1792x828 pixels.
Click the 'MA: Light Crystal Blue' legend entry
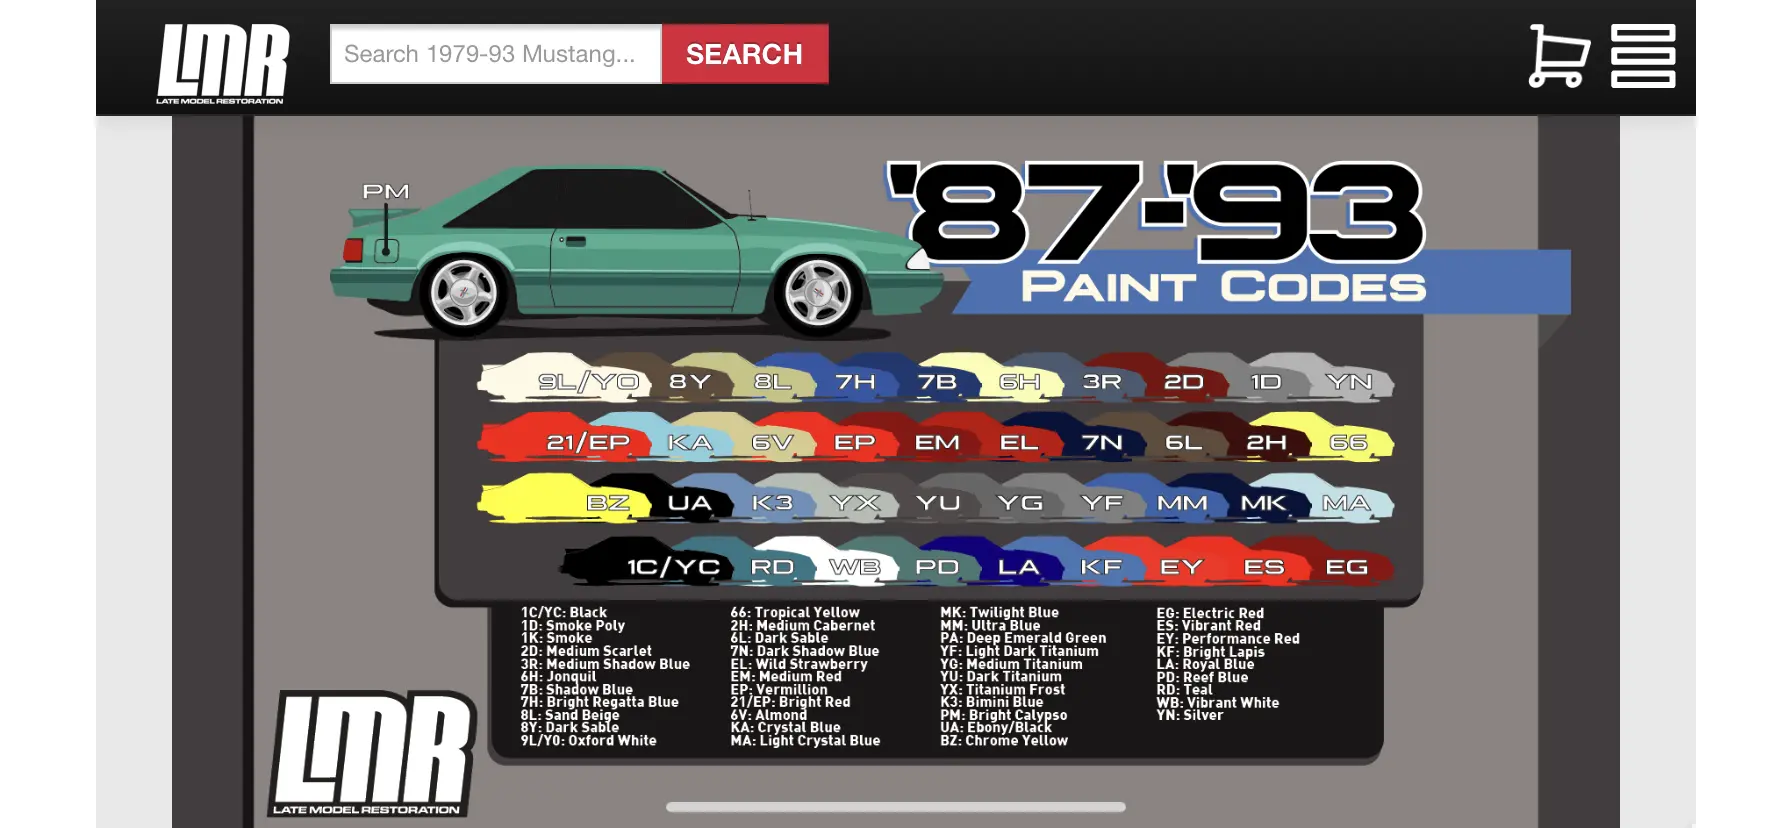[805, 741]
